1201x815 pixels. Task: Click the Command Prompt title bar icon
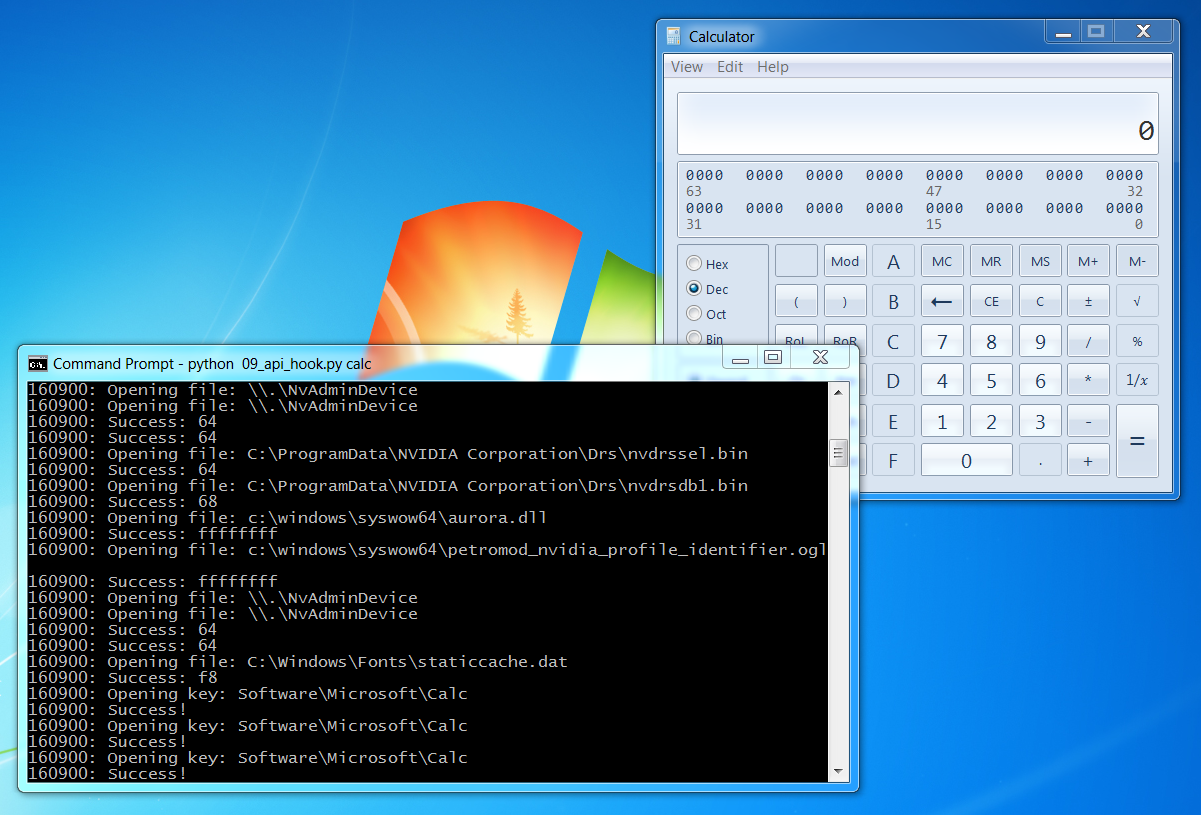click(37, 363)
